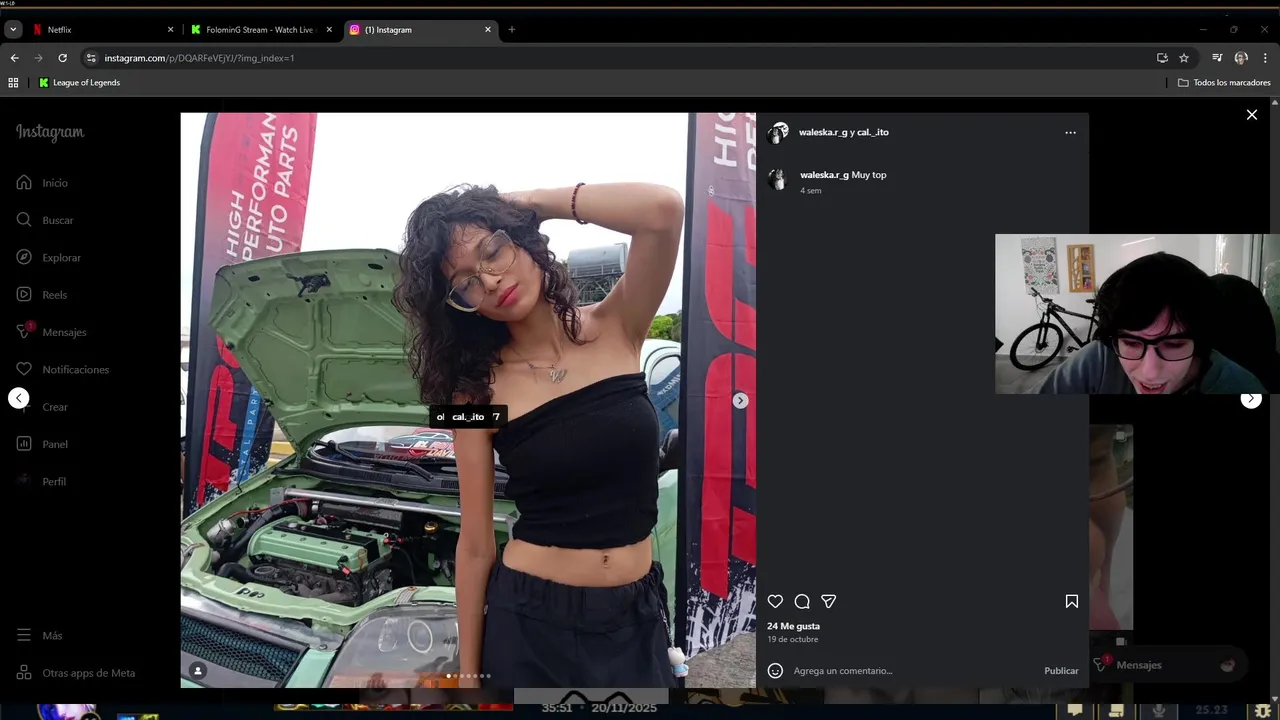Reload the page
The height and width of the screenshot is (720, 1280).
coord(62,58)
